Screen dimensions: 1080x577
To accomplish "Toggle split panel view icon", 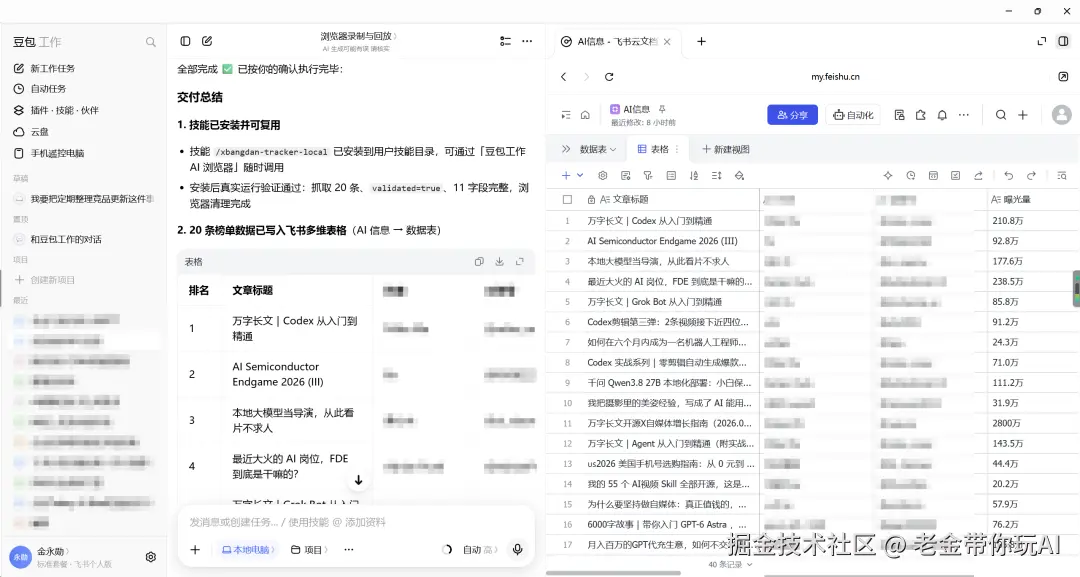I will 1063,41.
